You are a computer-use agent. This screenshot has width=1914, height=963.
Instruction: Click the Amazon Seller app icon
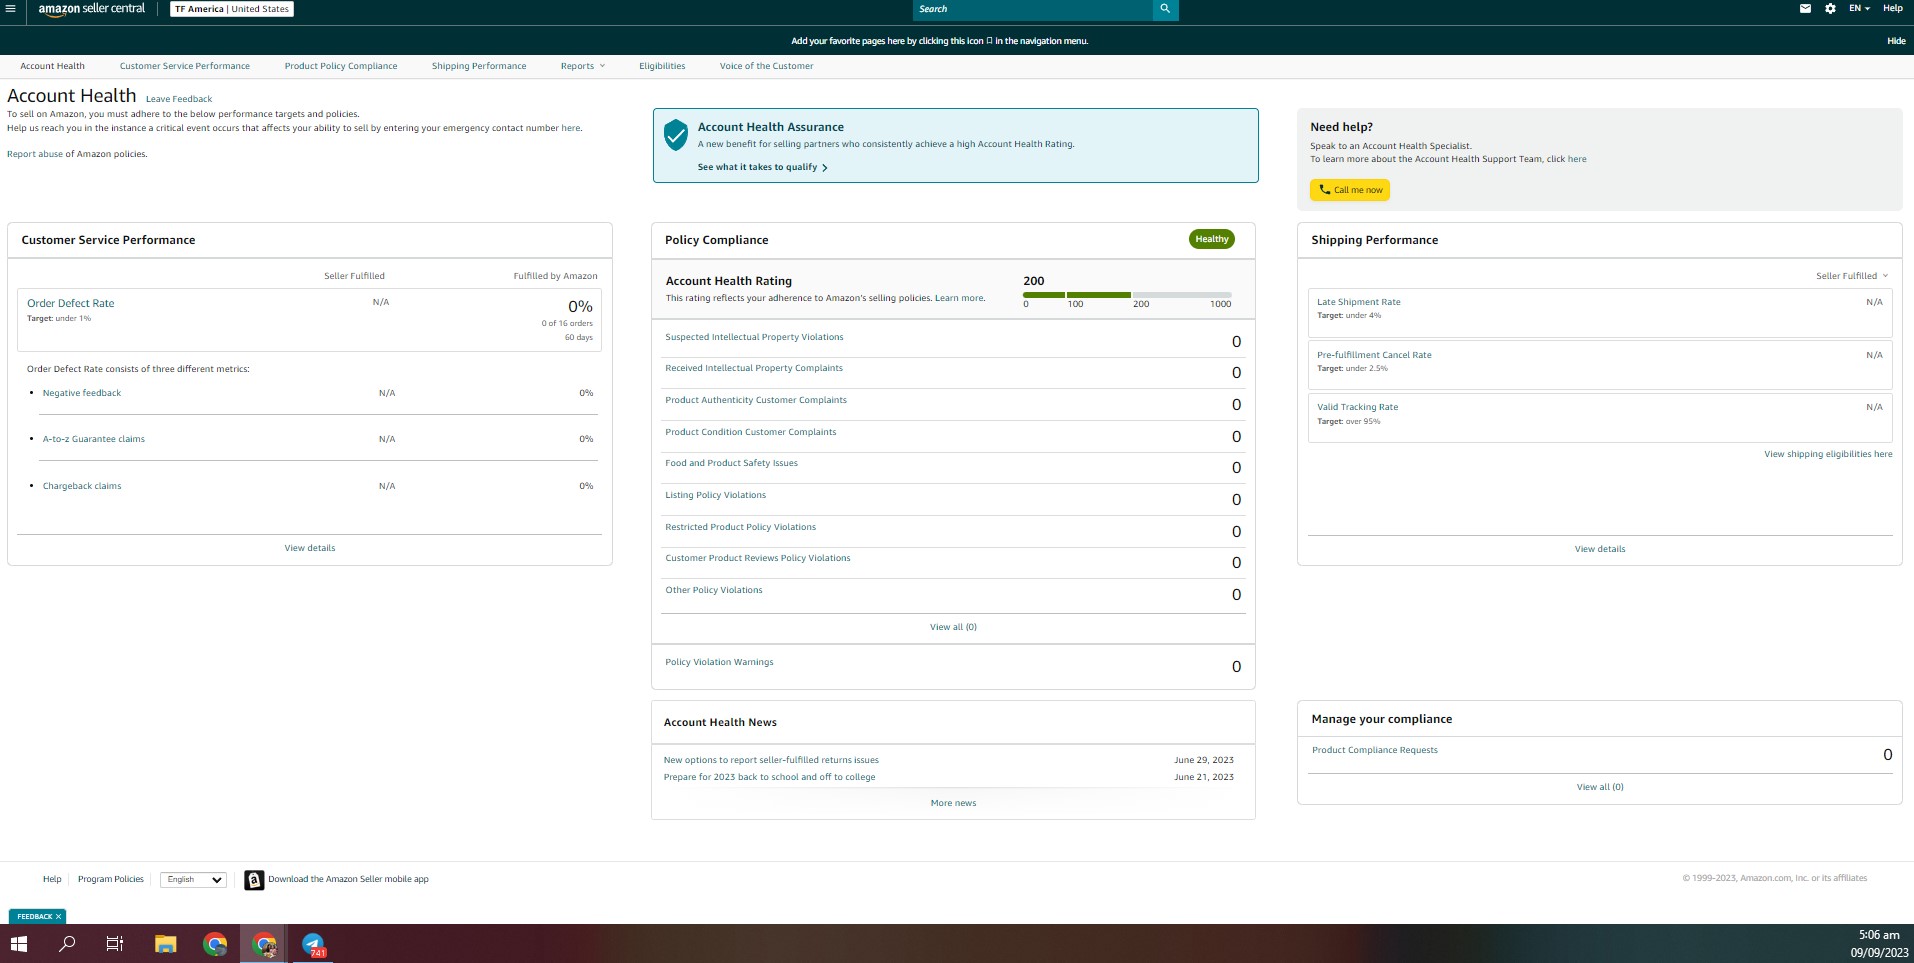pos(254,880)
